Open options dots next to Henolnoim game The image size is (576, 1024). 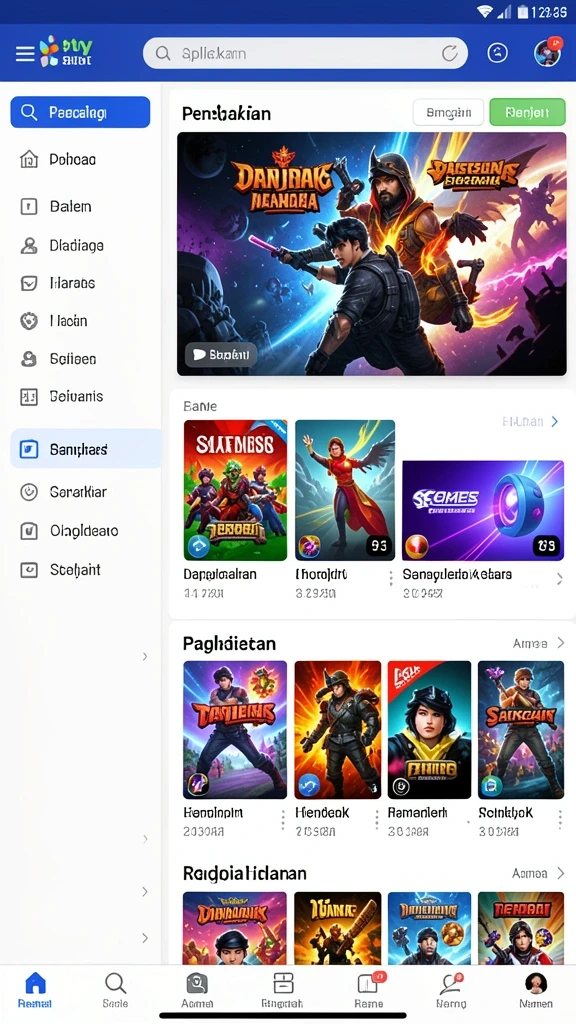point(283,820)
